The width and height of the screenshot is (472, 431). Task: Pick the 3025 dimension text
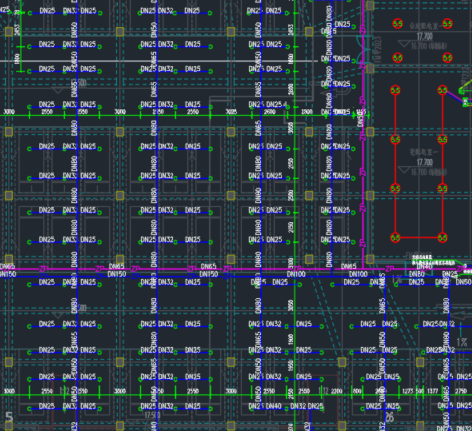tap(231, 112)
